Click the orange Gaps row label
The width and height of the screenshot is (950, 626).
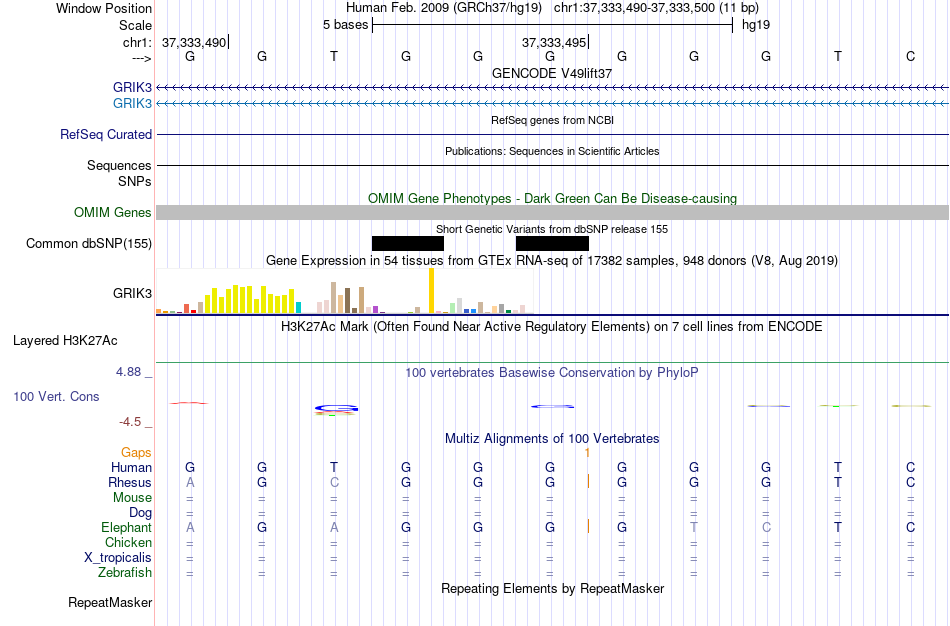click(136, 453)
